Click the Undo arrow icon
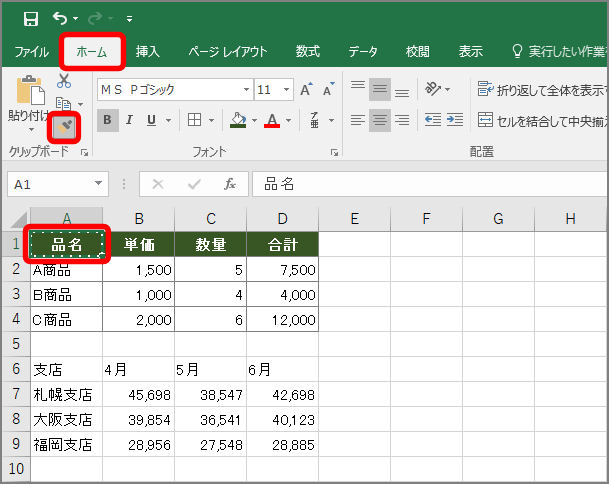The width and height of the screenshot is (609, 484). 60,18
